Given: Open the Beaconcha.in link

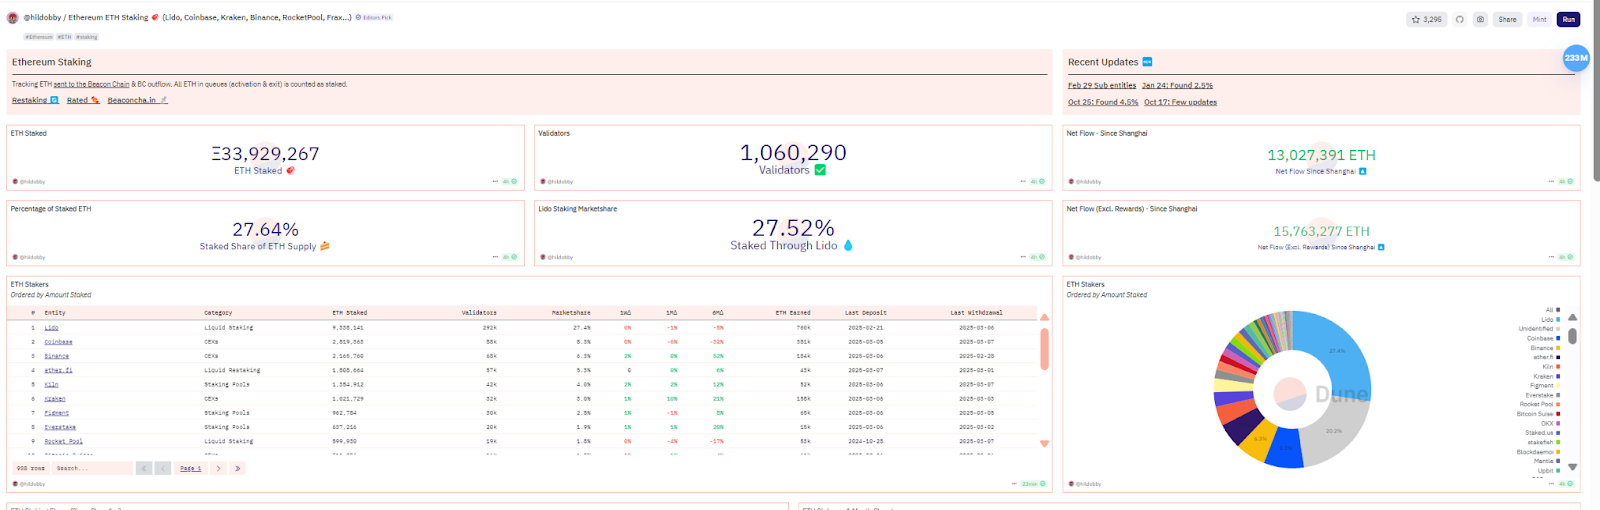Looking at the screenshot, I should click(x=137, y=100).
